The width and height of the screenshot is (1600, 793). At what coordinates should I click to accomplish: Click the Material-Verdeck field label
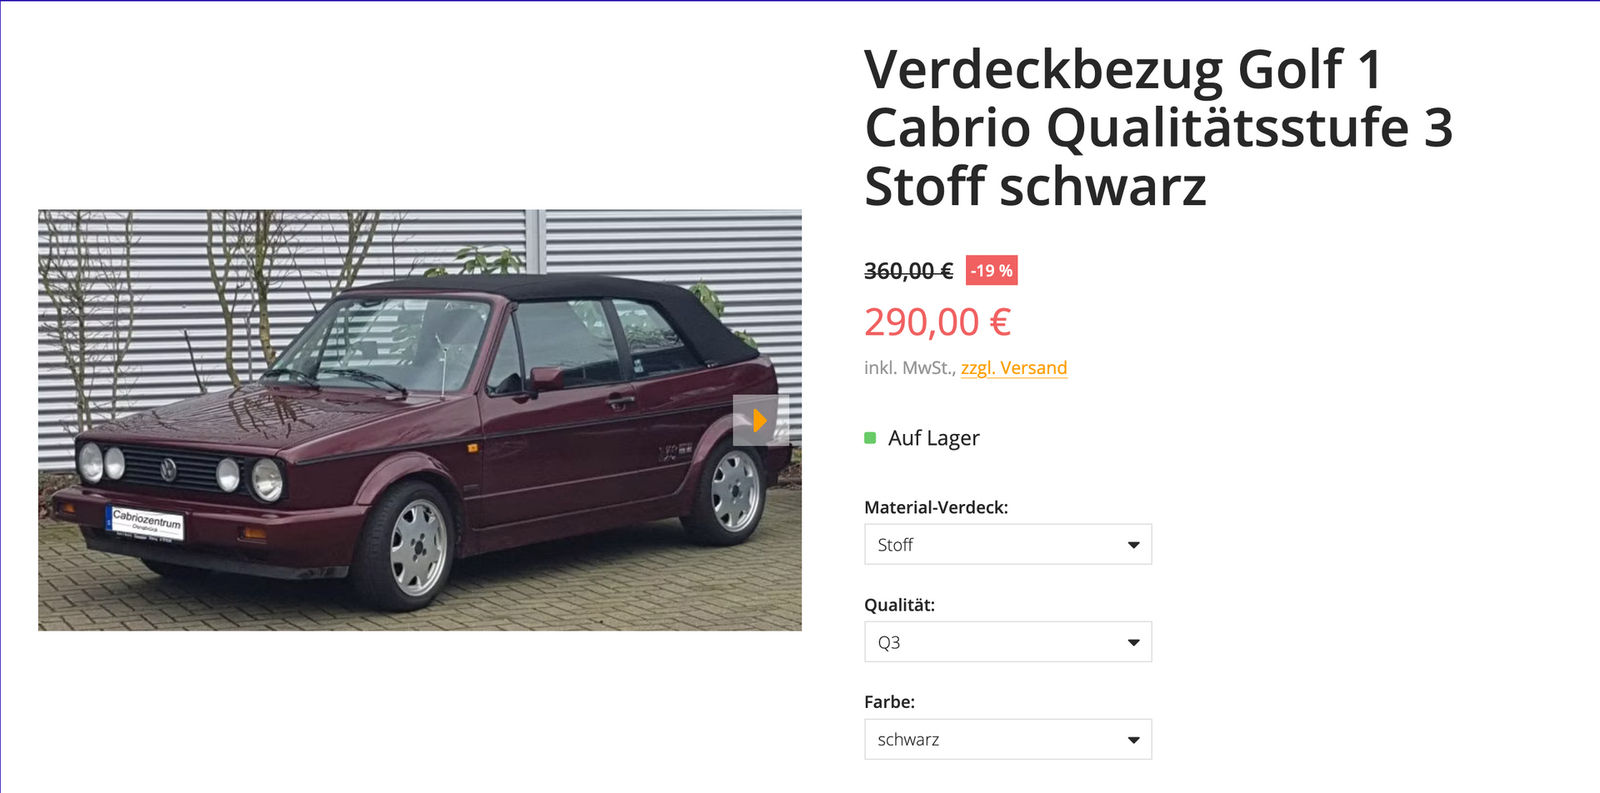coord(936,507)
